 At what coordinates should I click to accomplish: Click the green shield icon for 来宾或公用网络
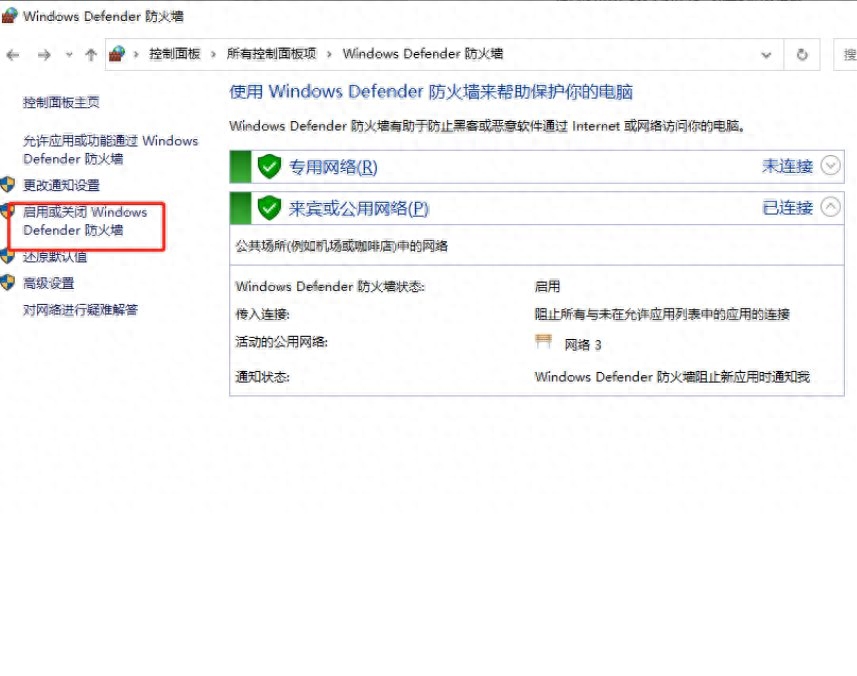[268, 205]
